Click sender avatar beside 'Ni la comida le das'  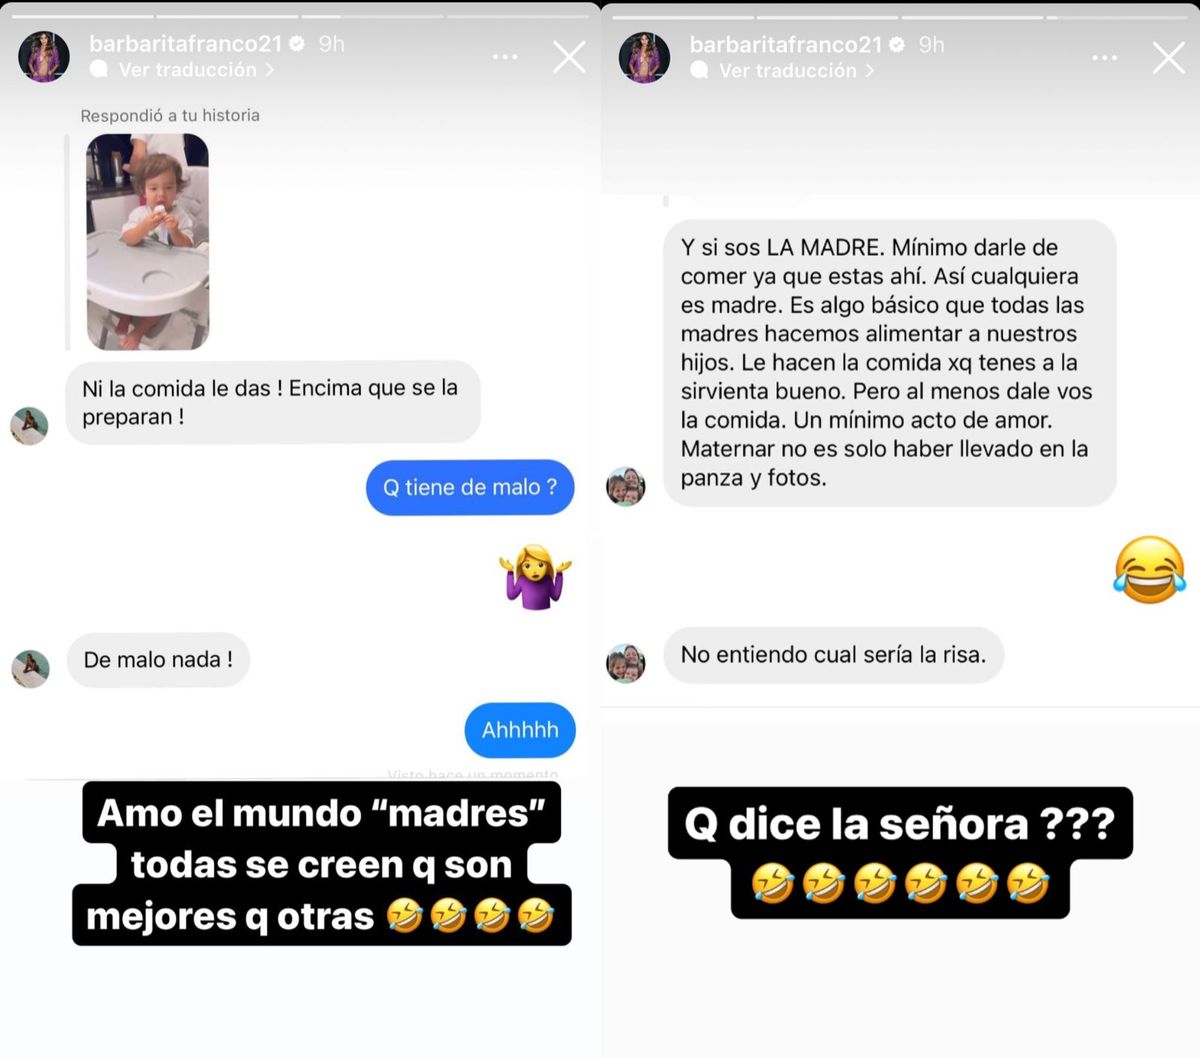point(29,426)
